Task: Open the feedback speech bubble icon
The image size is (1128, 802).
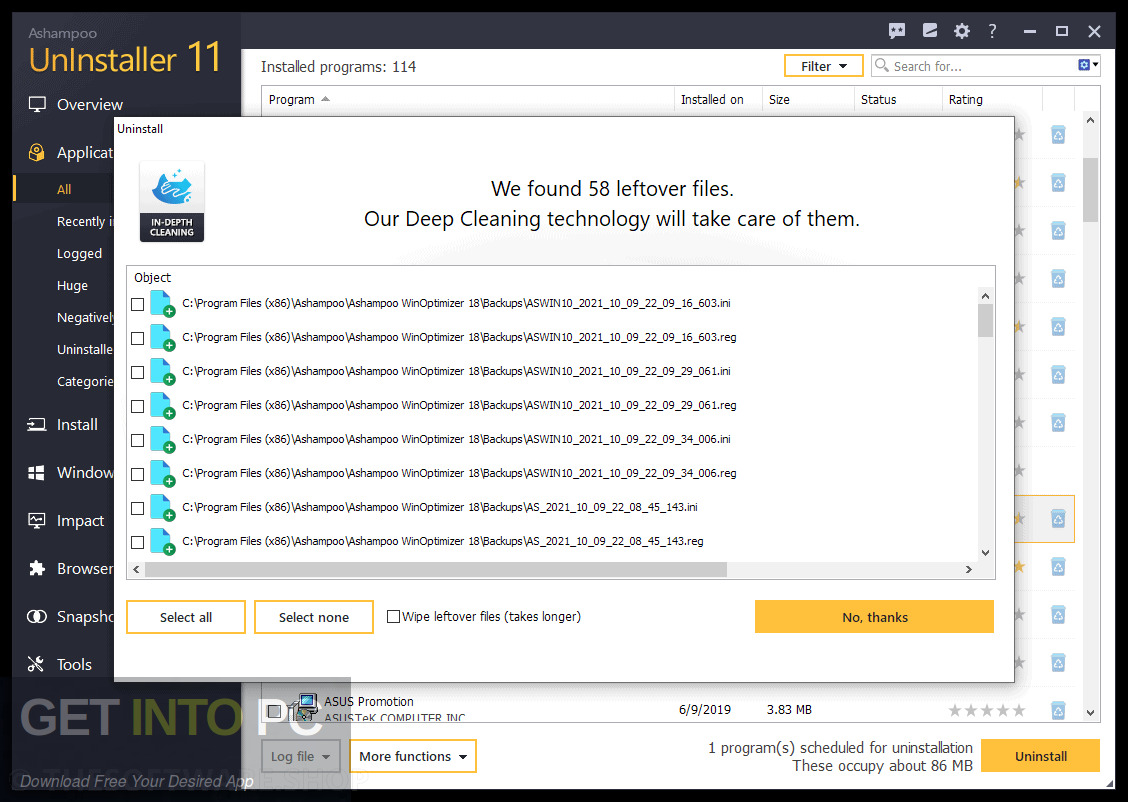Action: 896,31
